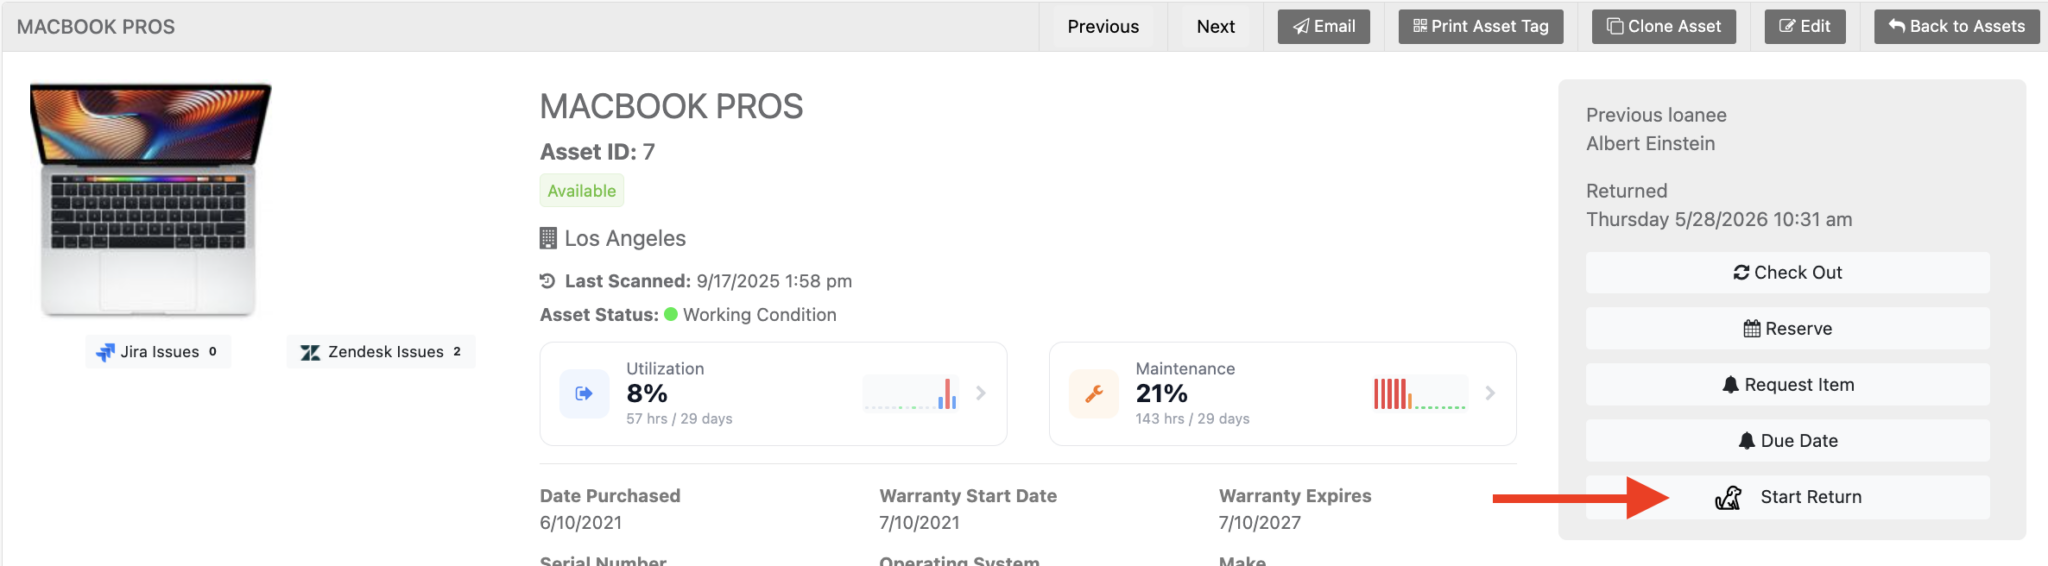
Task: Click the Check Out button
Action: point(1787,273)
